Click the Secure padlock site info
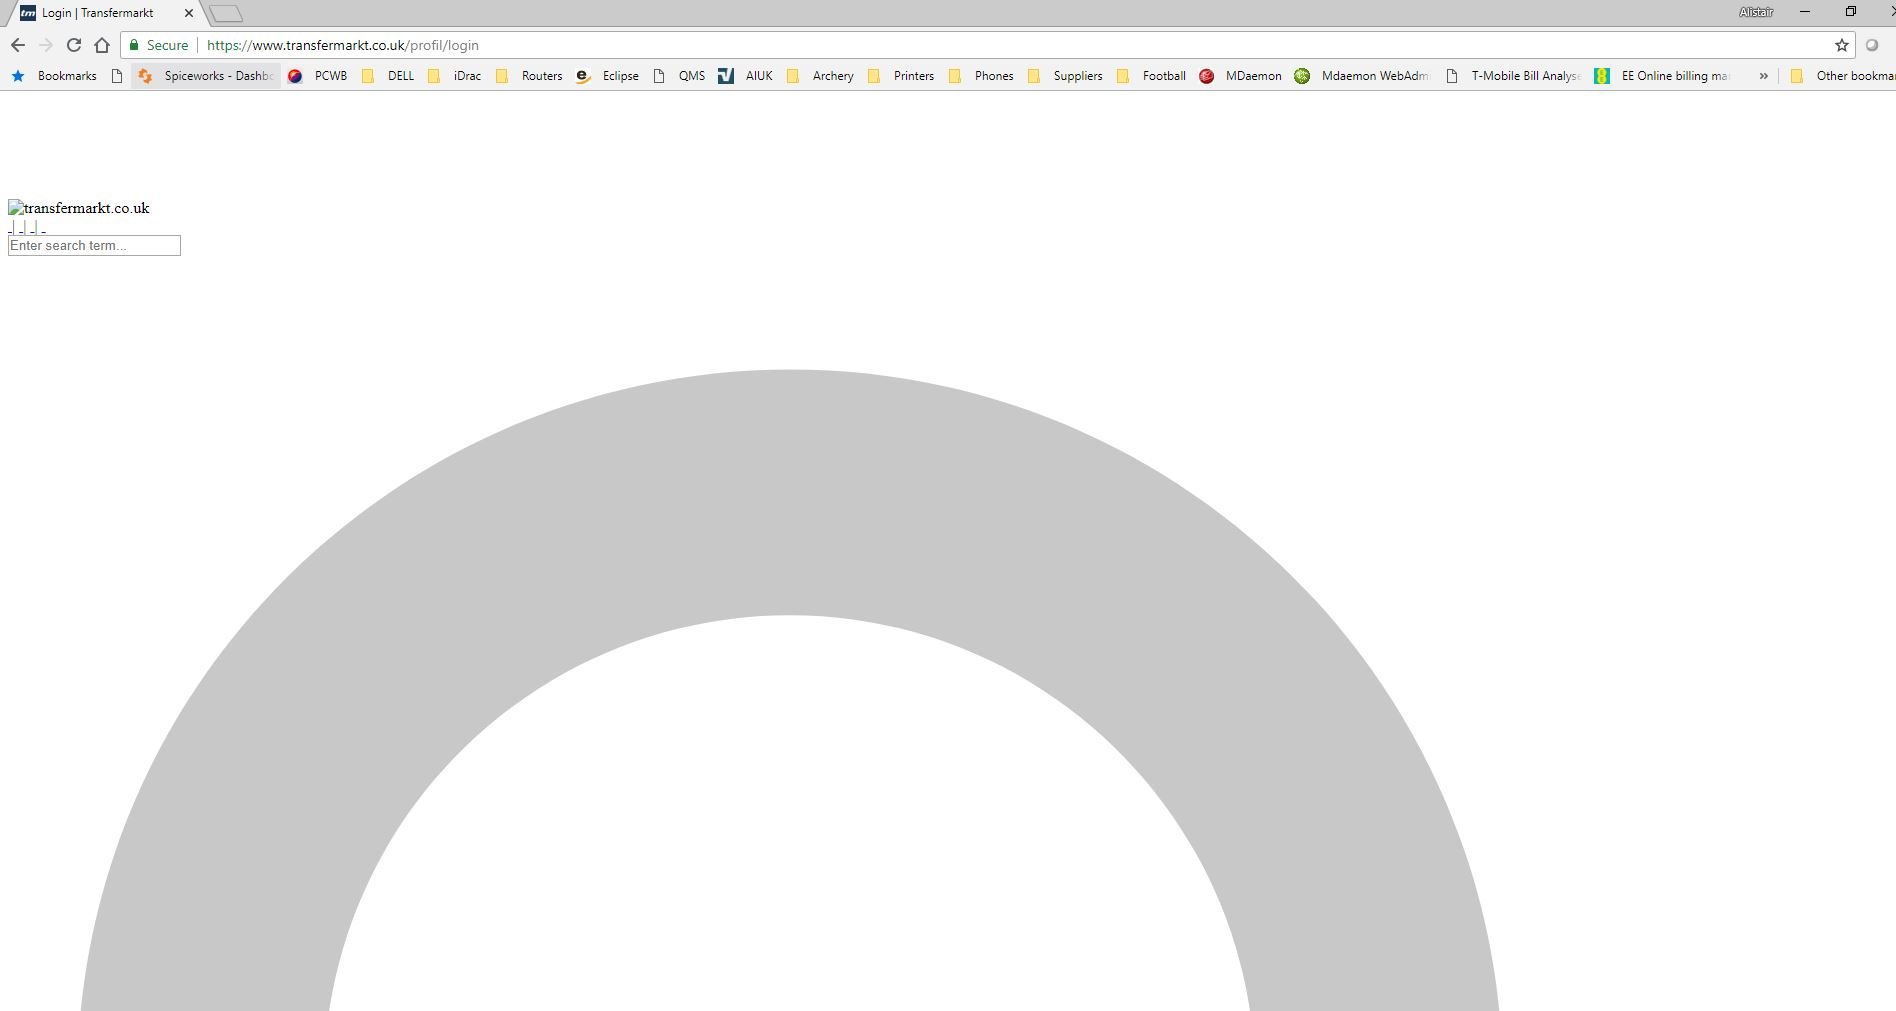 pyautogui.click(x=159, y=45)
